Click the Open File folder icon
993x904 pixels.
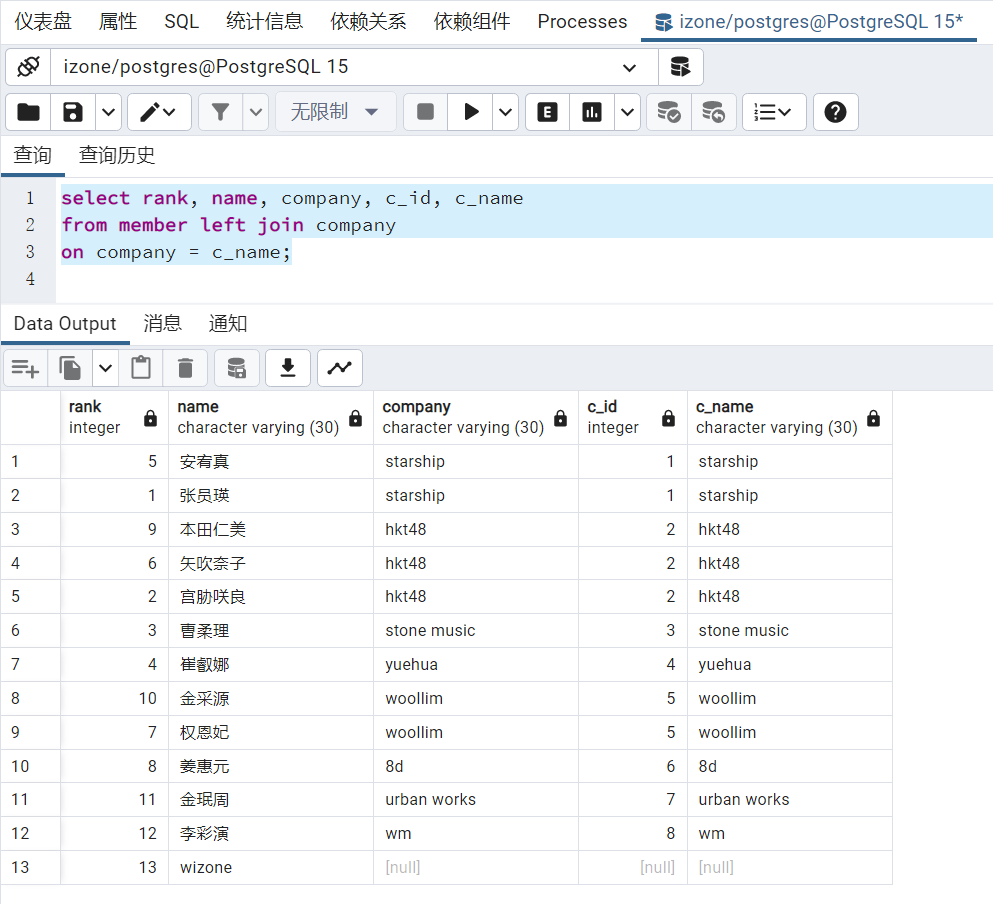[28, 112]
